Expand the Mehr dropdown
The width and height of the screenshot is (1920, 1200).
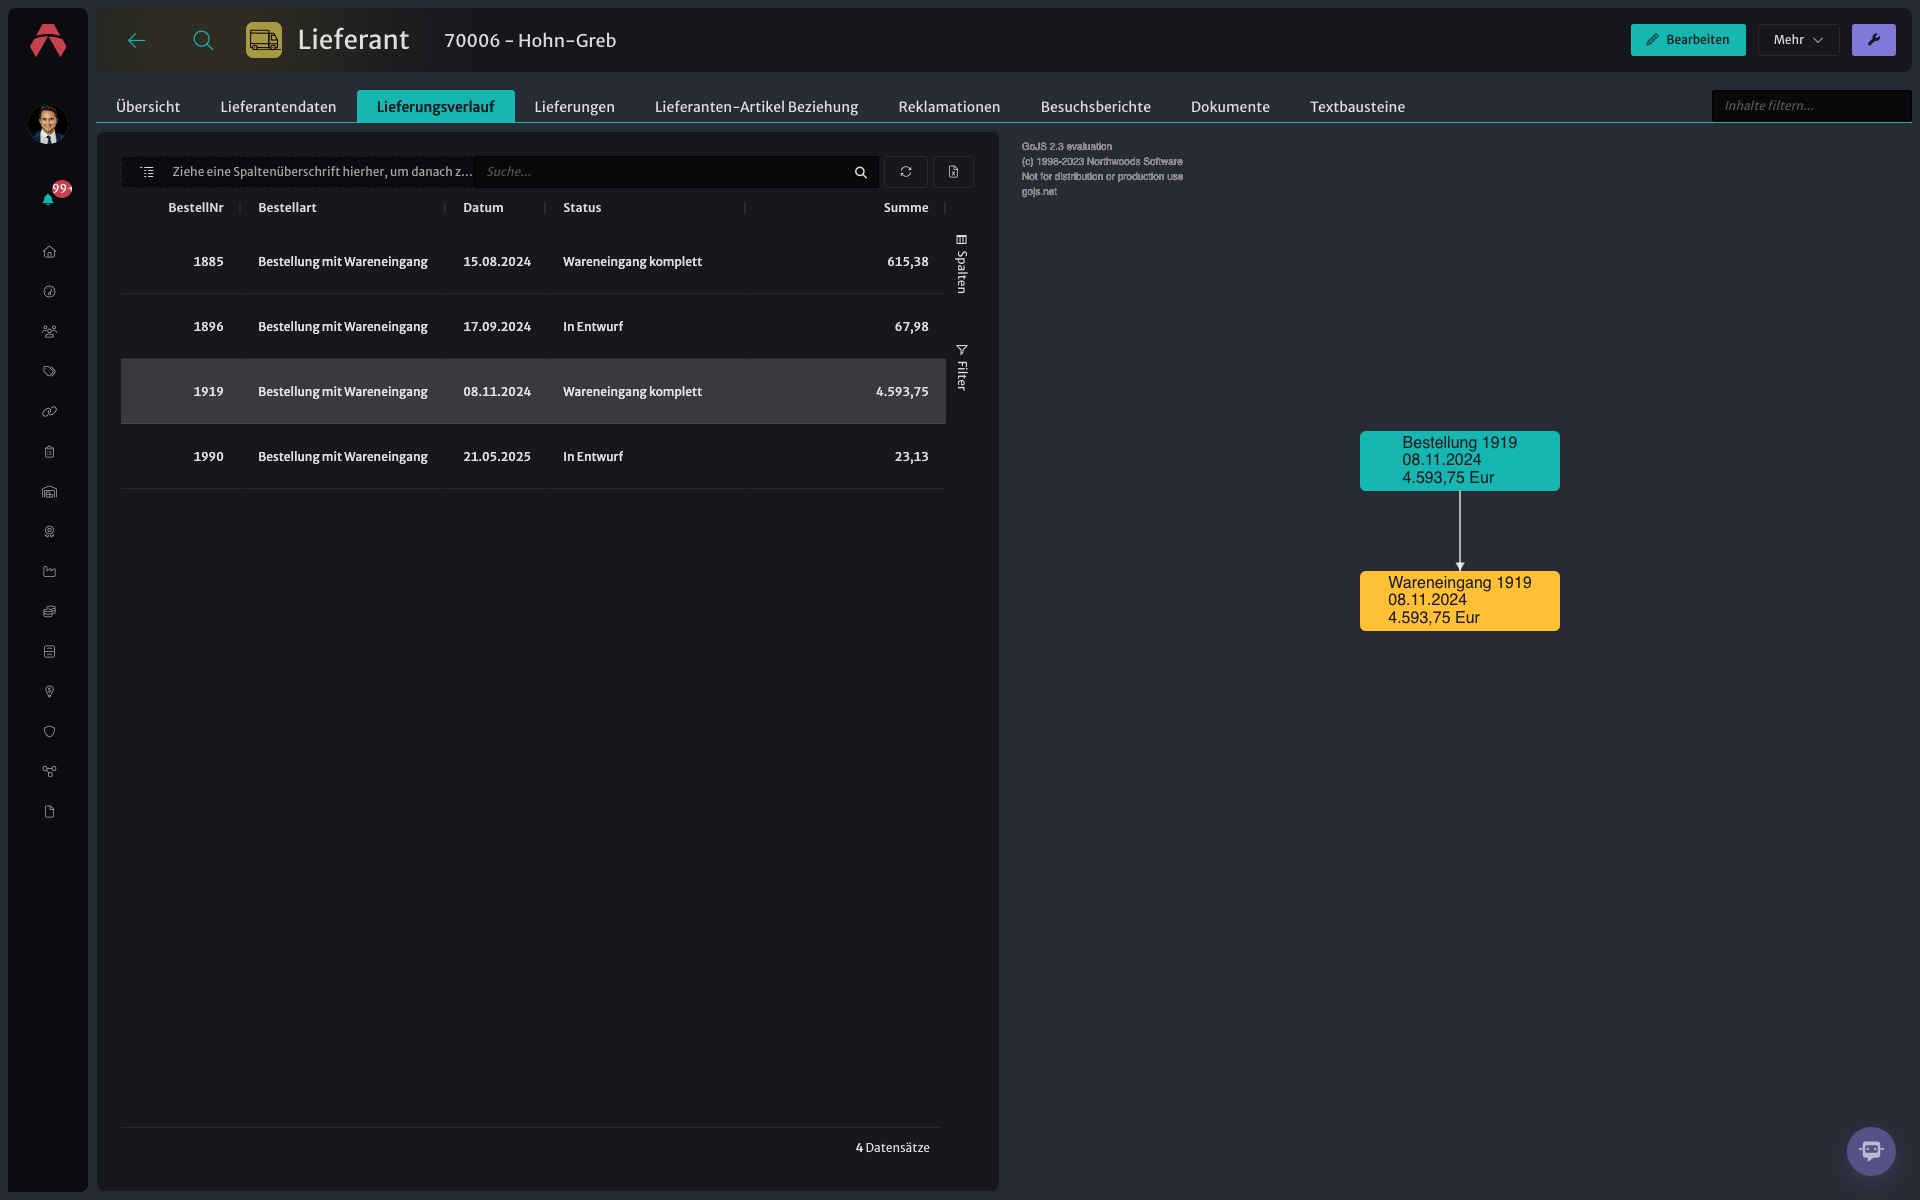(1798, 40)
